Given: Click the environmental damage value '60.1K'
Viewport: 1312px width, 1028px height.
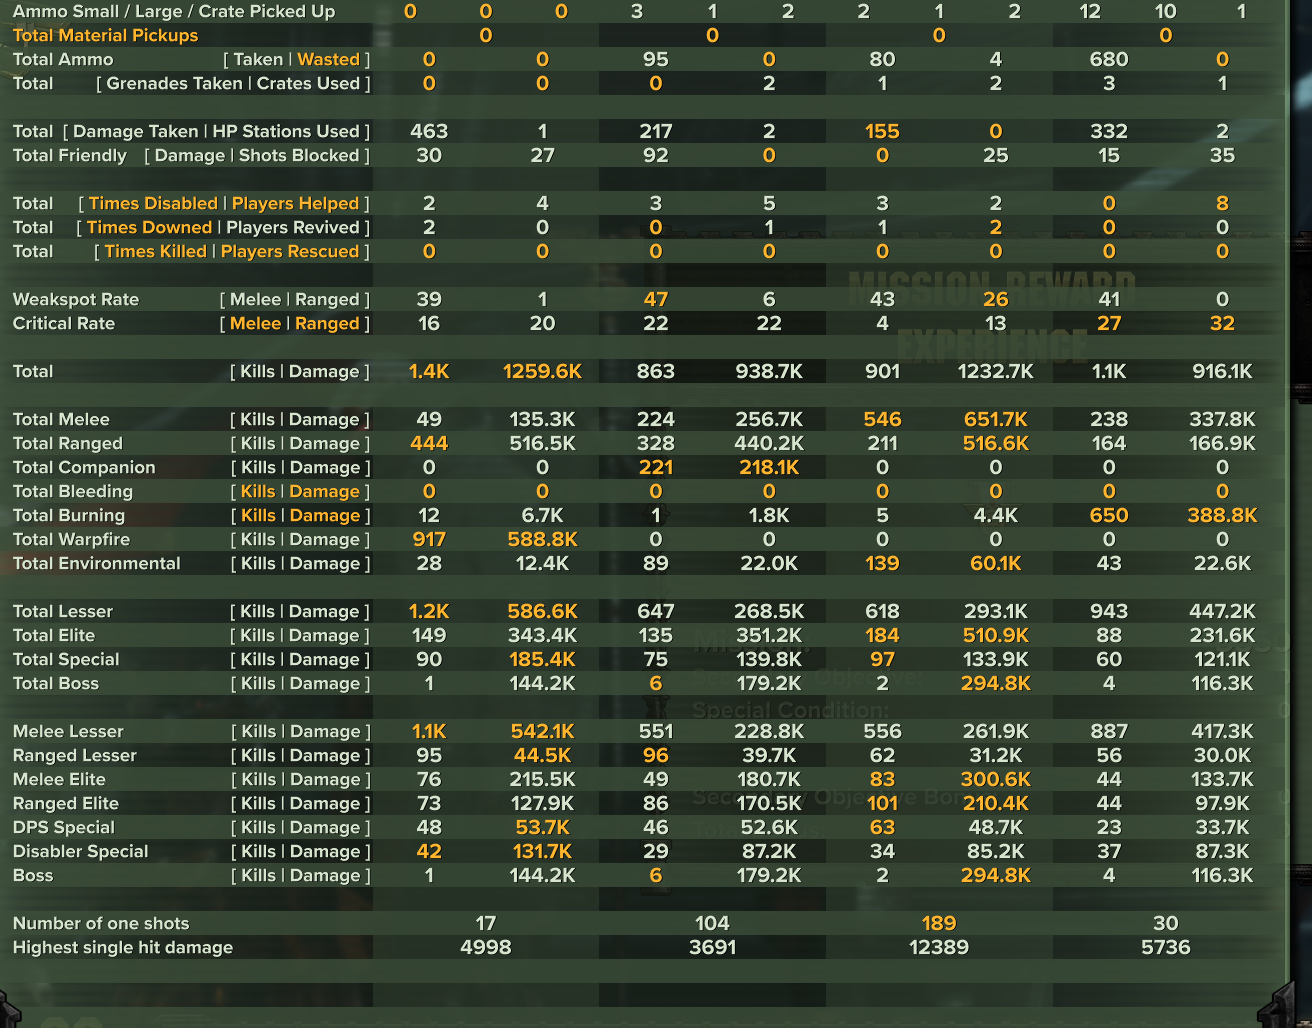Looking at the screenshot, I should point(995,563).
